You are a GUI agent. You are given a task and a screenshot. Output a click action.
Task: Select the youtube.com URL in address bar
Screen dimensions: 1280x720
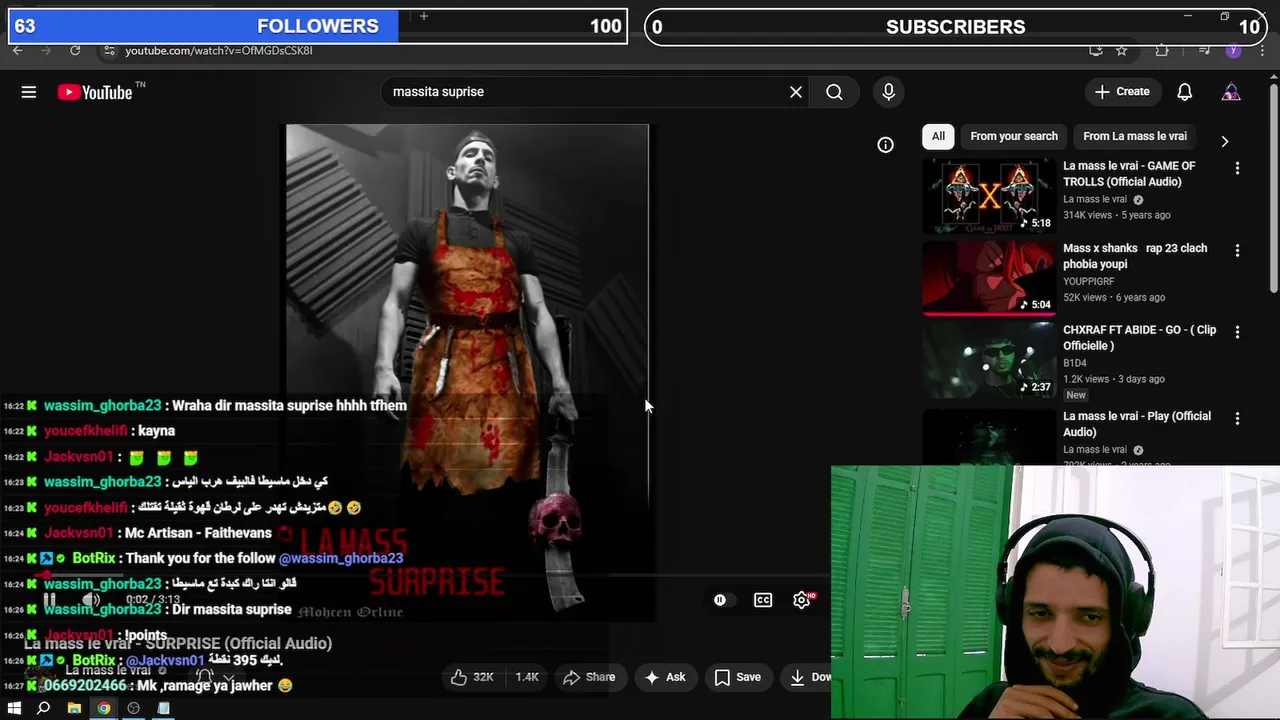(x=219, y=50)
